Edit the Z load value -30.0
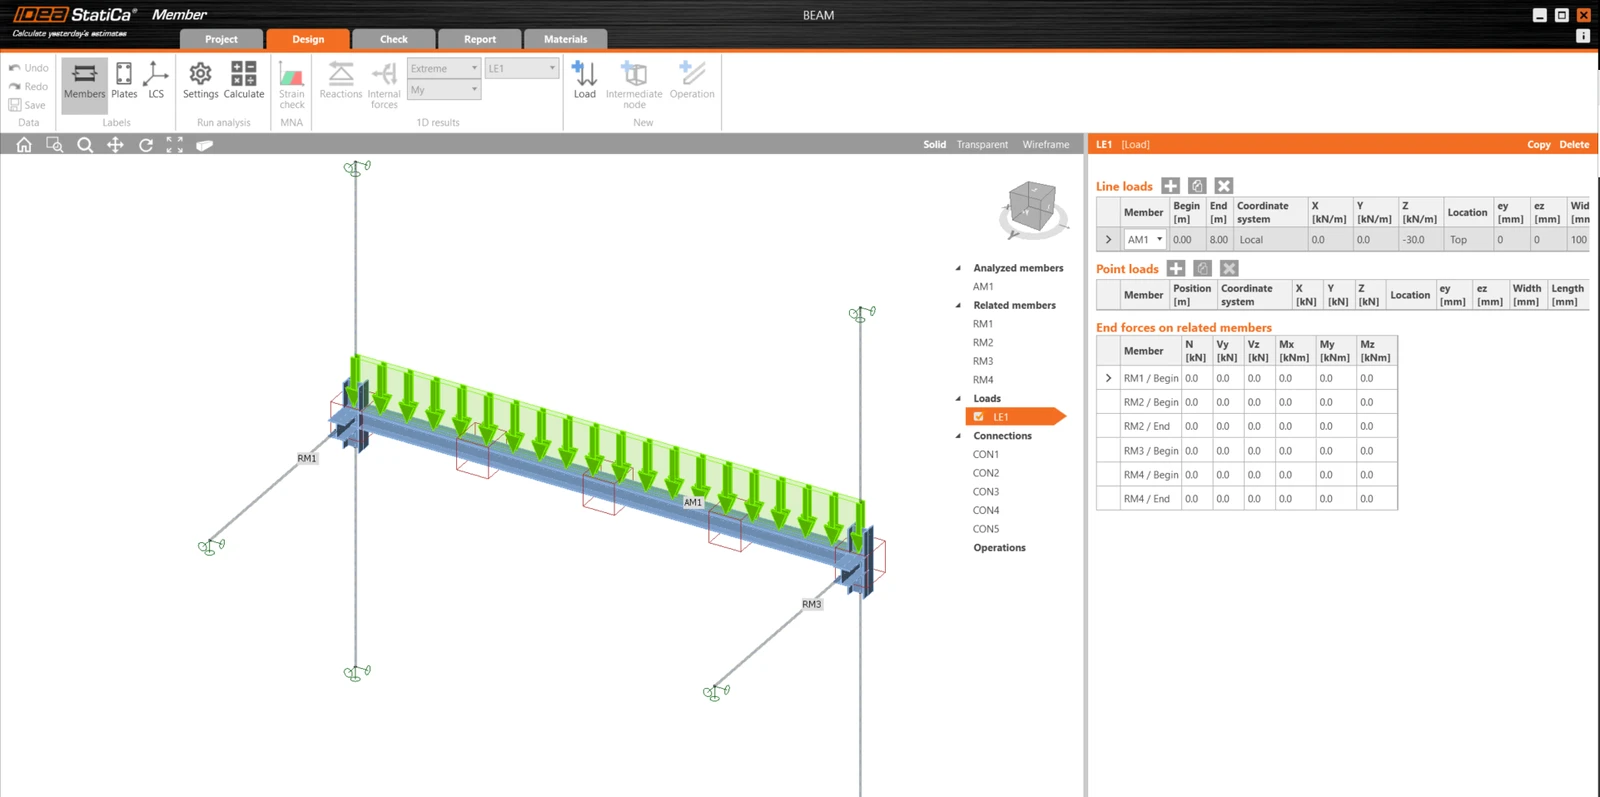1600x797 pixels. click(x=1420, y=240)
